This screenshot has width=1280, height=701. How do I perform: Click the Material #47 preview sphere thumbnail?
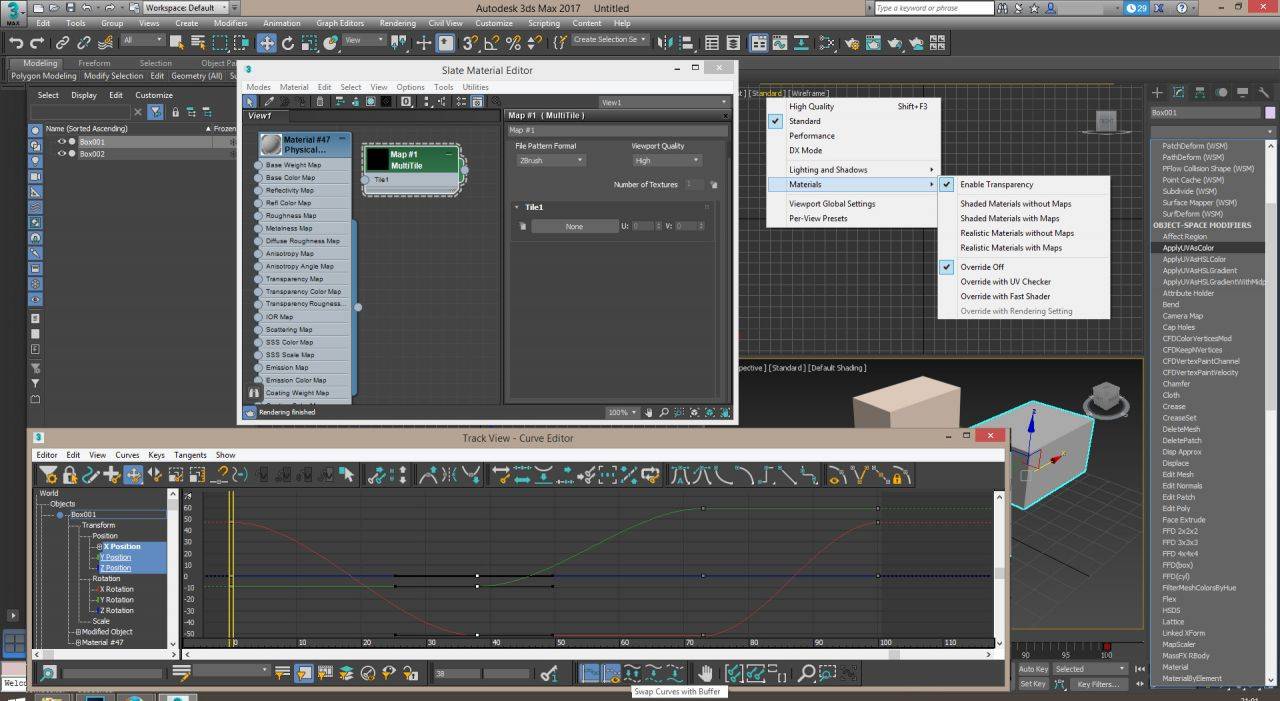pyautogui.click(x=270, y=145)
